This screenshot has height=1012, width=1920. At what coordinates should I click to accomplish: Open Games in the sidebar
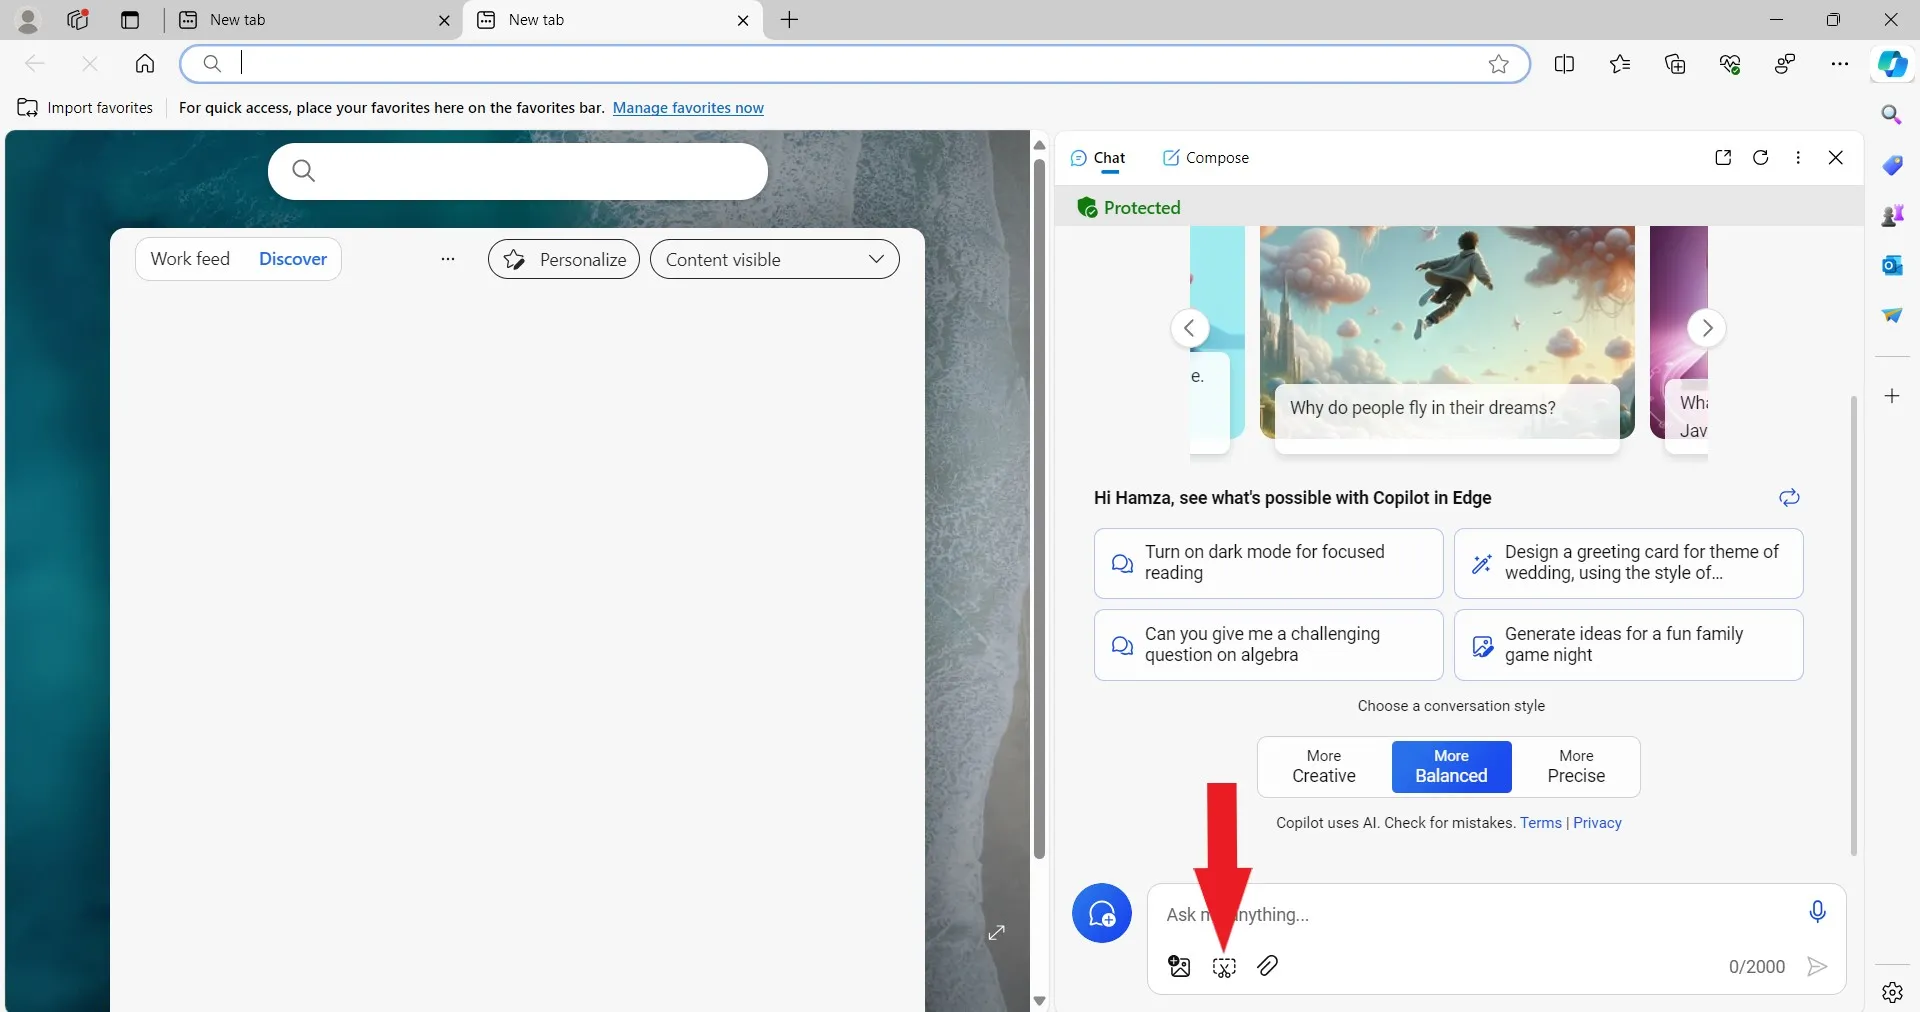tap(1893, 215)
